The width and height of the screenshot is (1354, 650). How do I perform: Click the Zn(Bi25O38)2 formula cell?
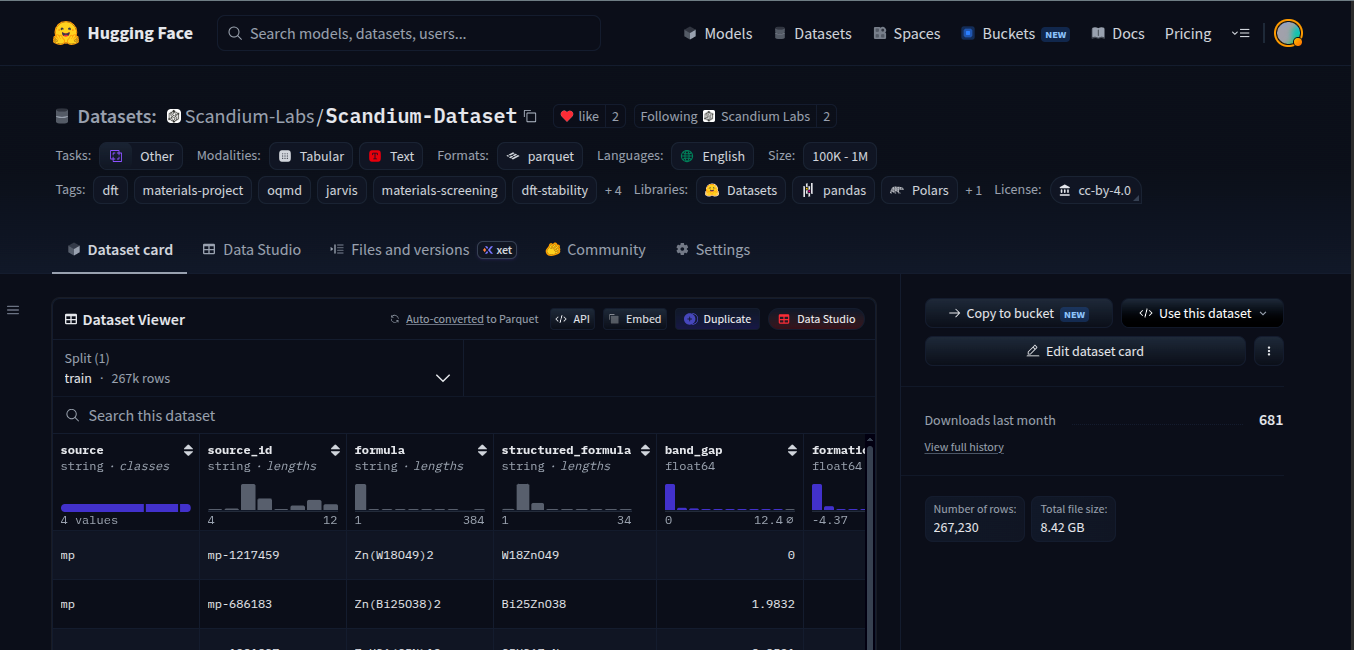pos(419,604)
